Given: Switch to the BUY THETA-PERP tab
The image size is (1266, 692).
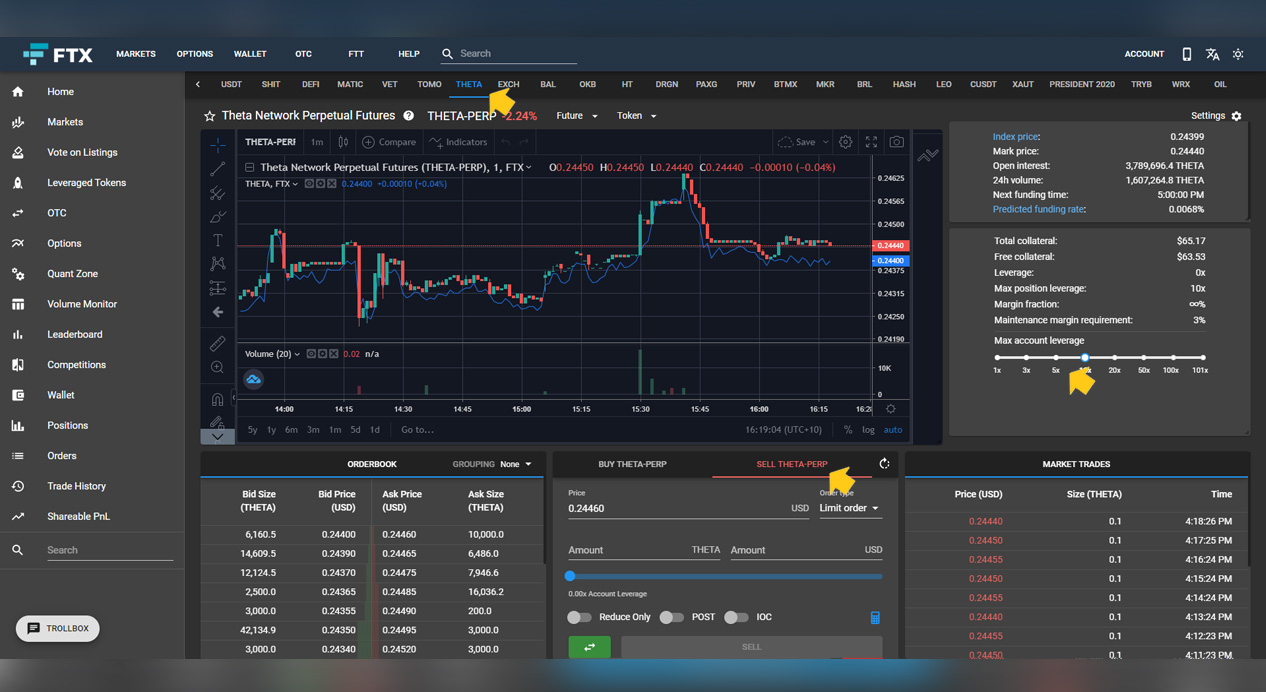Looking at the screenshot, I should tap(632, 464).
